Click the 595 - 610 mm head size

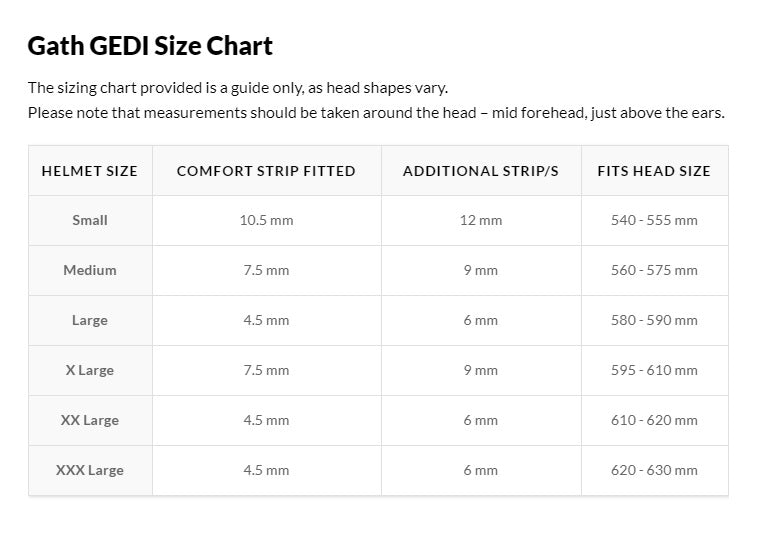(654, 370)
